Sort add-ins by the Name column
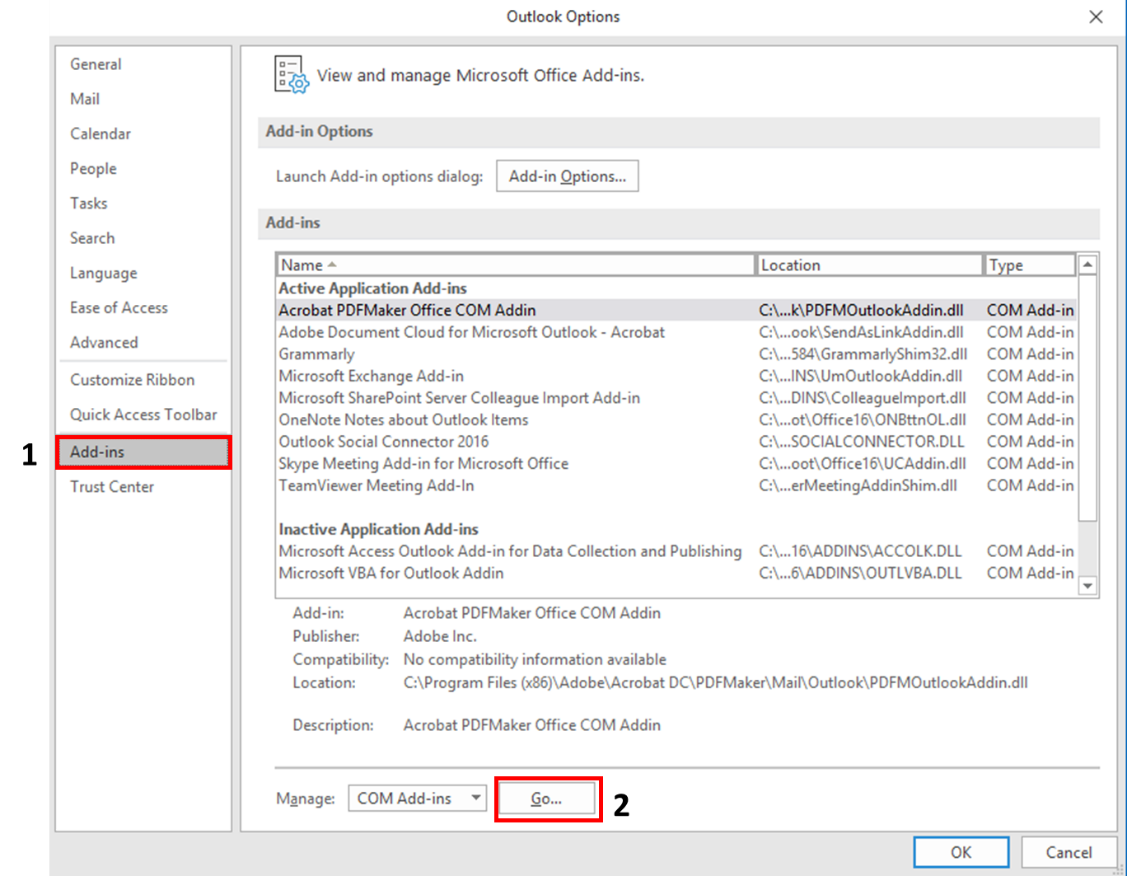Image resolution: width=1127 pixels, height=876 pixels. click(515, 265)
